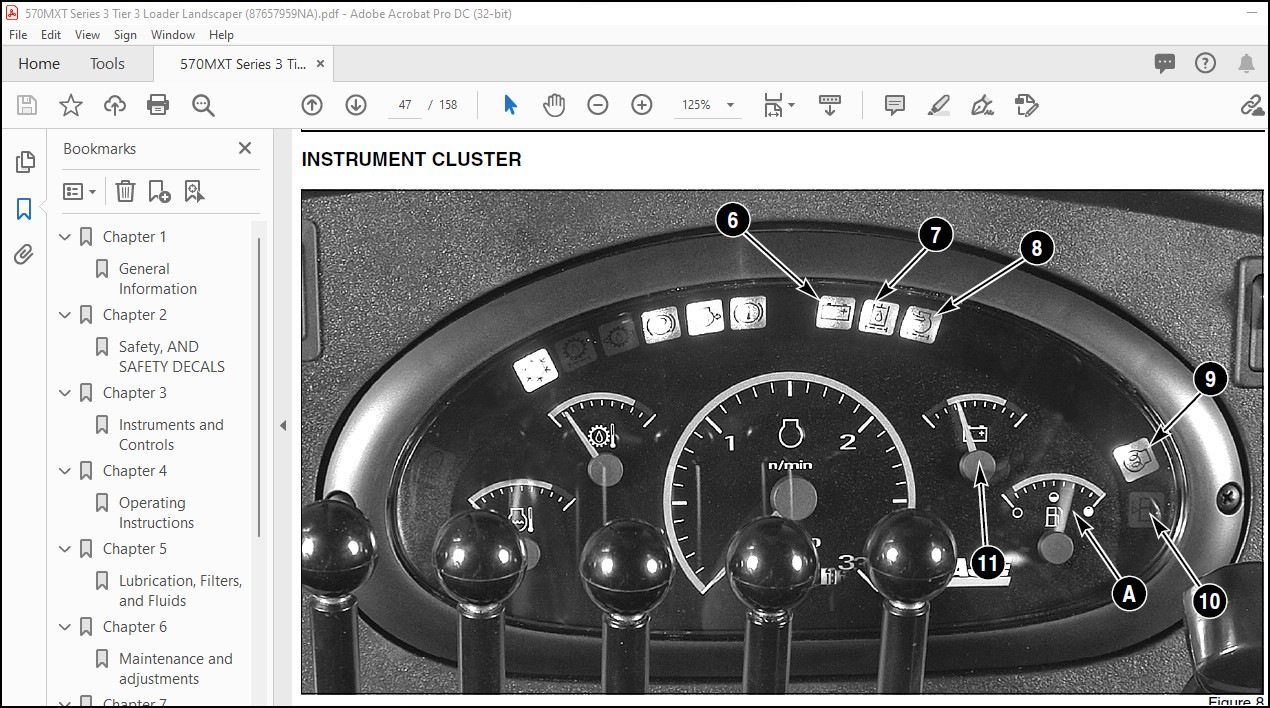Jump to Safety, AND SAFETY DECALS bookmark
Viewport: 1270px width, 708px height.
pos(172,357)
